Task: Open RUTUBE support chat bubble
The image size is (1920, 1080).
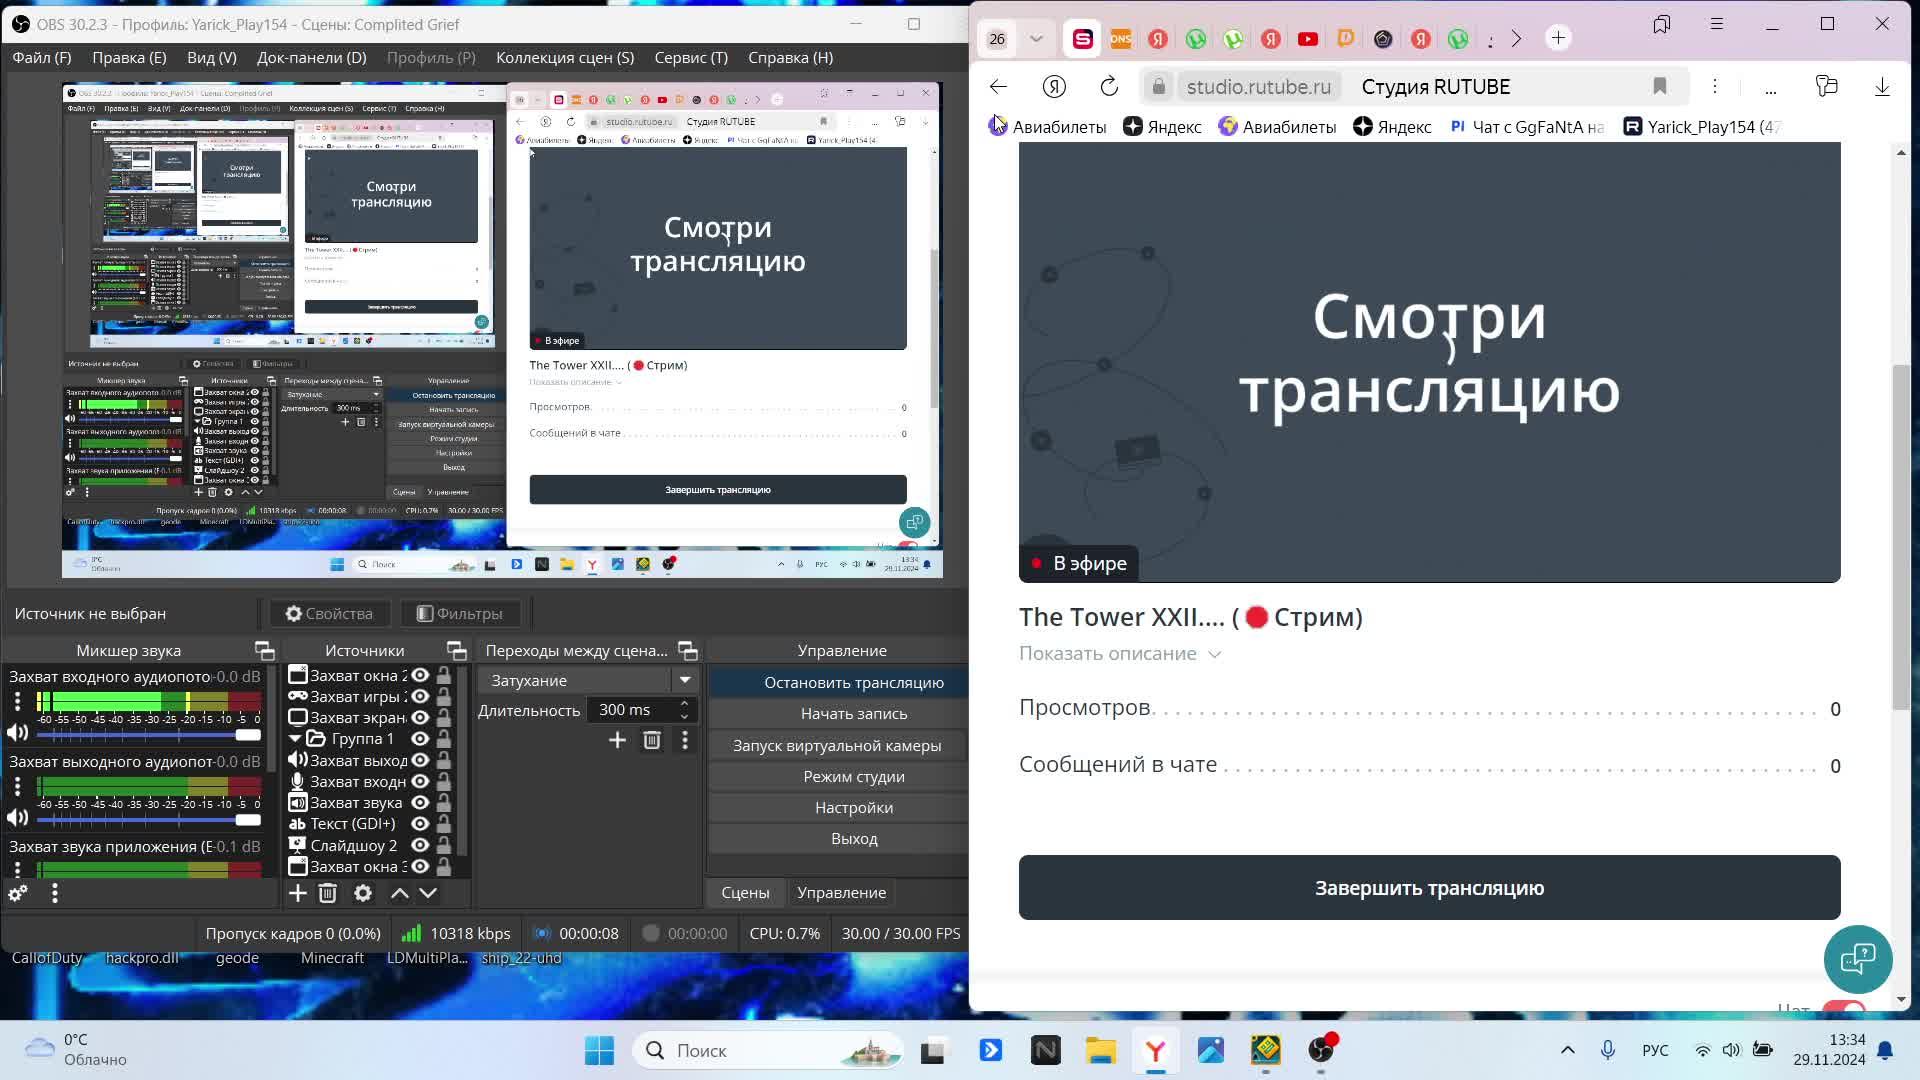Action: pyautogui.click(x=1857, y=959)
